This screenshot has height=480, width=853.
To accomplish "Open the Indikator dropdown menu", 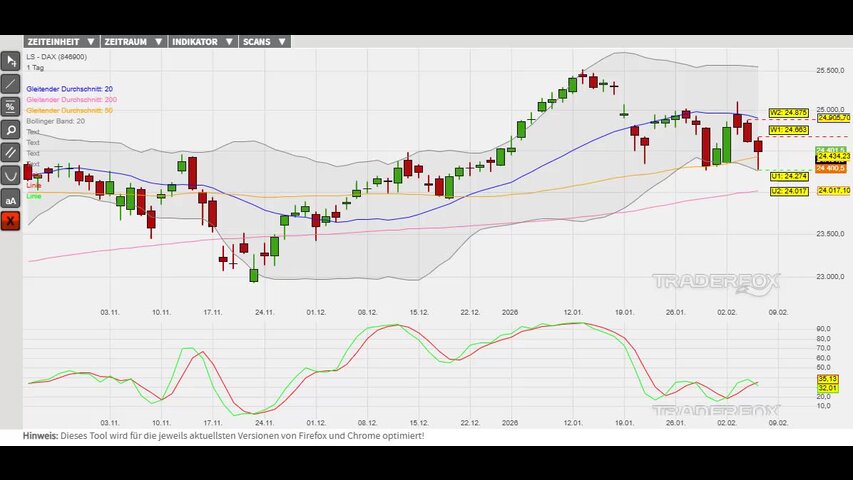I will (201, 42).
